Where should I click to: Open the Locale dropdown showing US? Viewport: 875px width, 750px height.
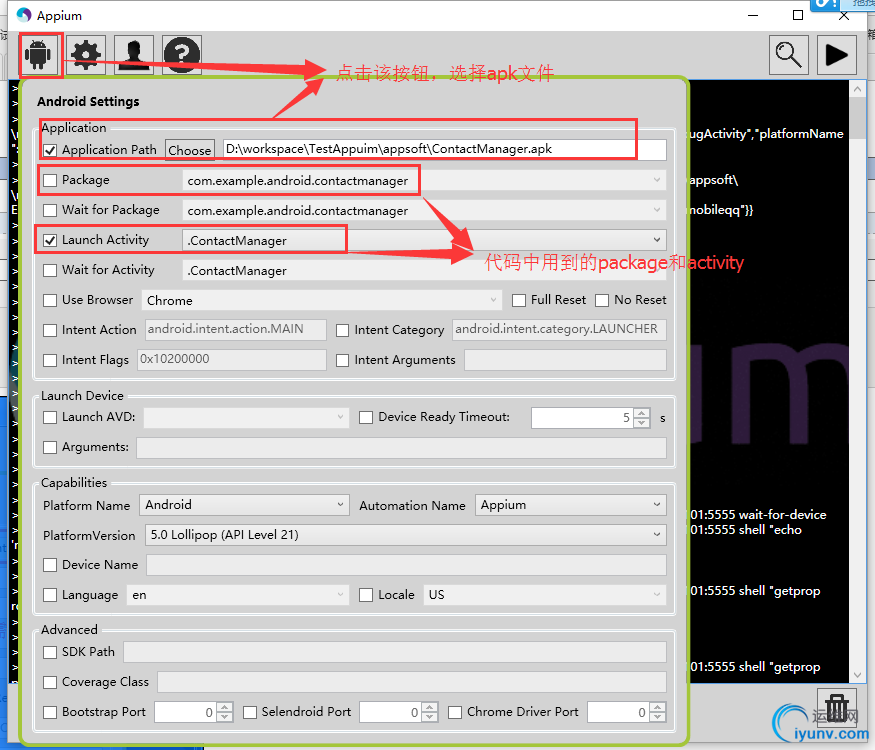(545, 595)
